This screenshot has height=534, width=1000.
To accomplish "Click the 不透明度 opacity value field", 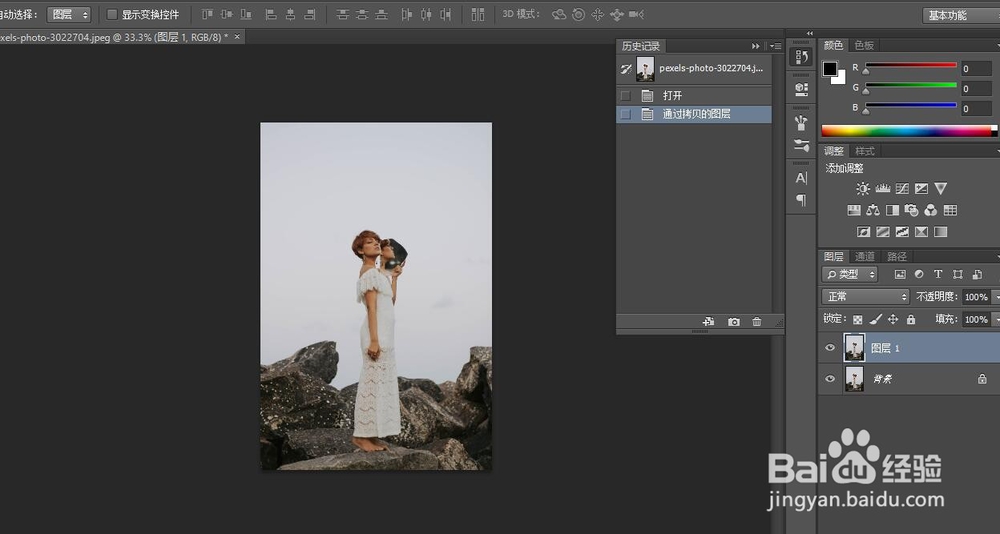I will tap(975, 297).
